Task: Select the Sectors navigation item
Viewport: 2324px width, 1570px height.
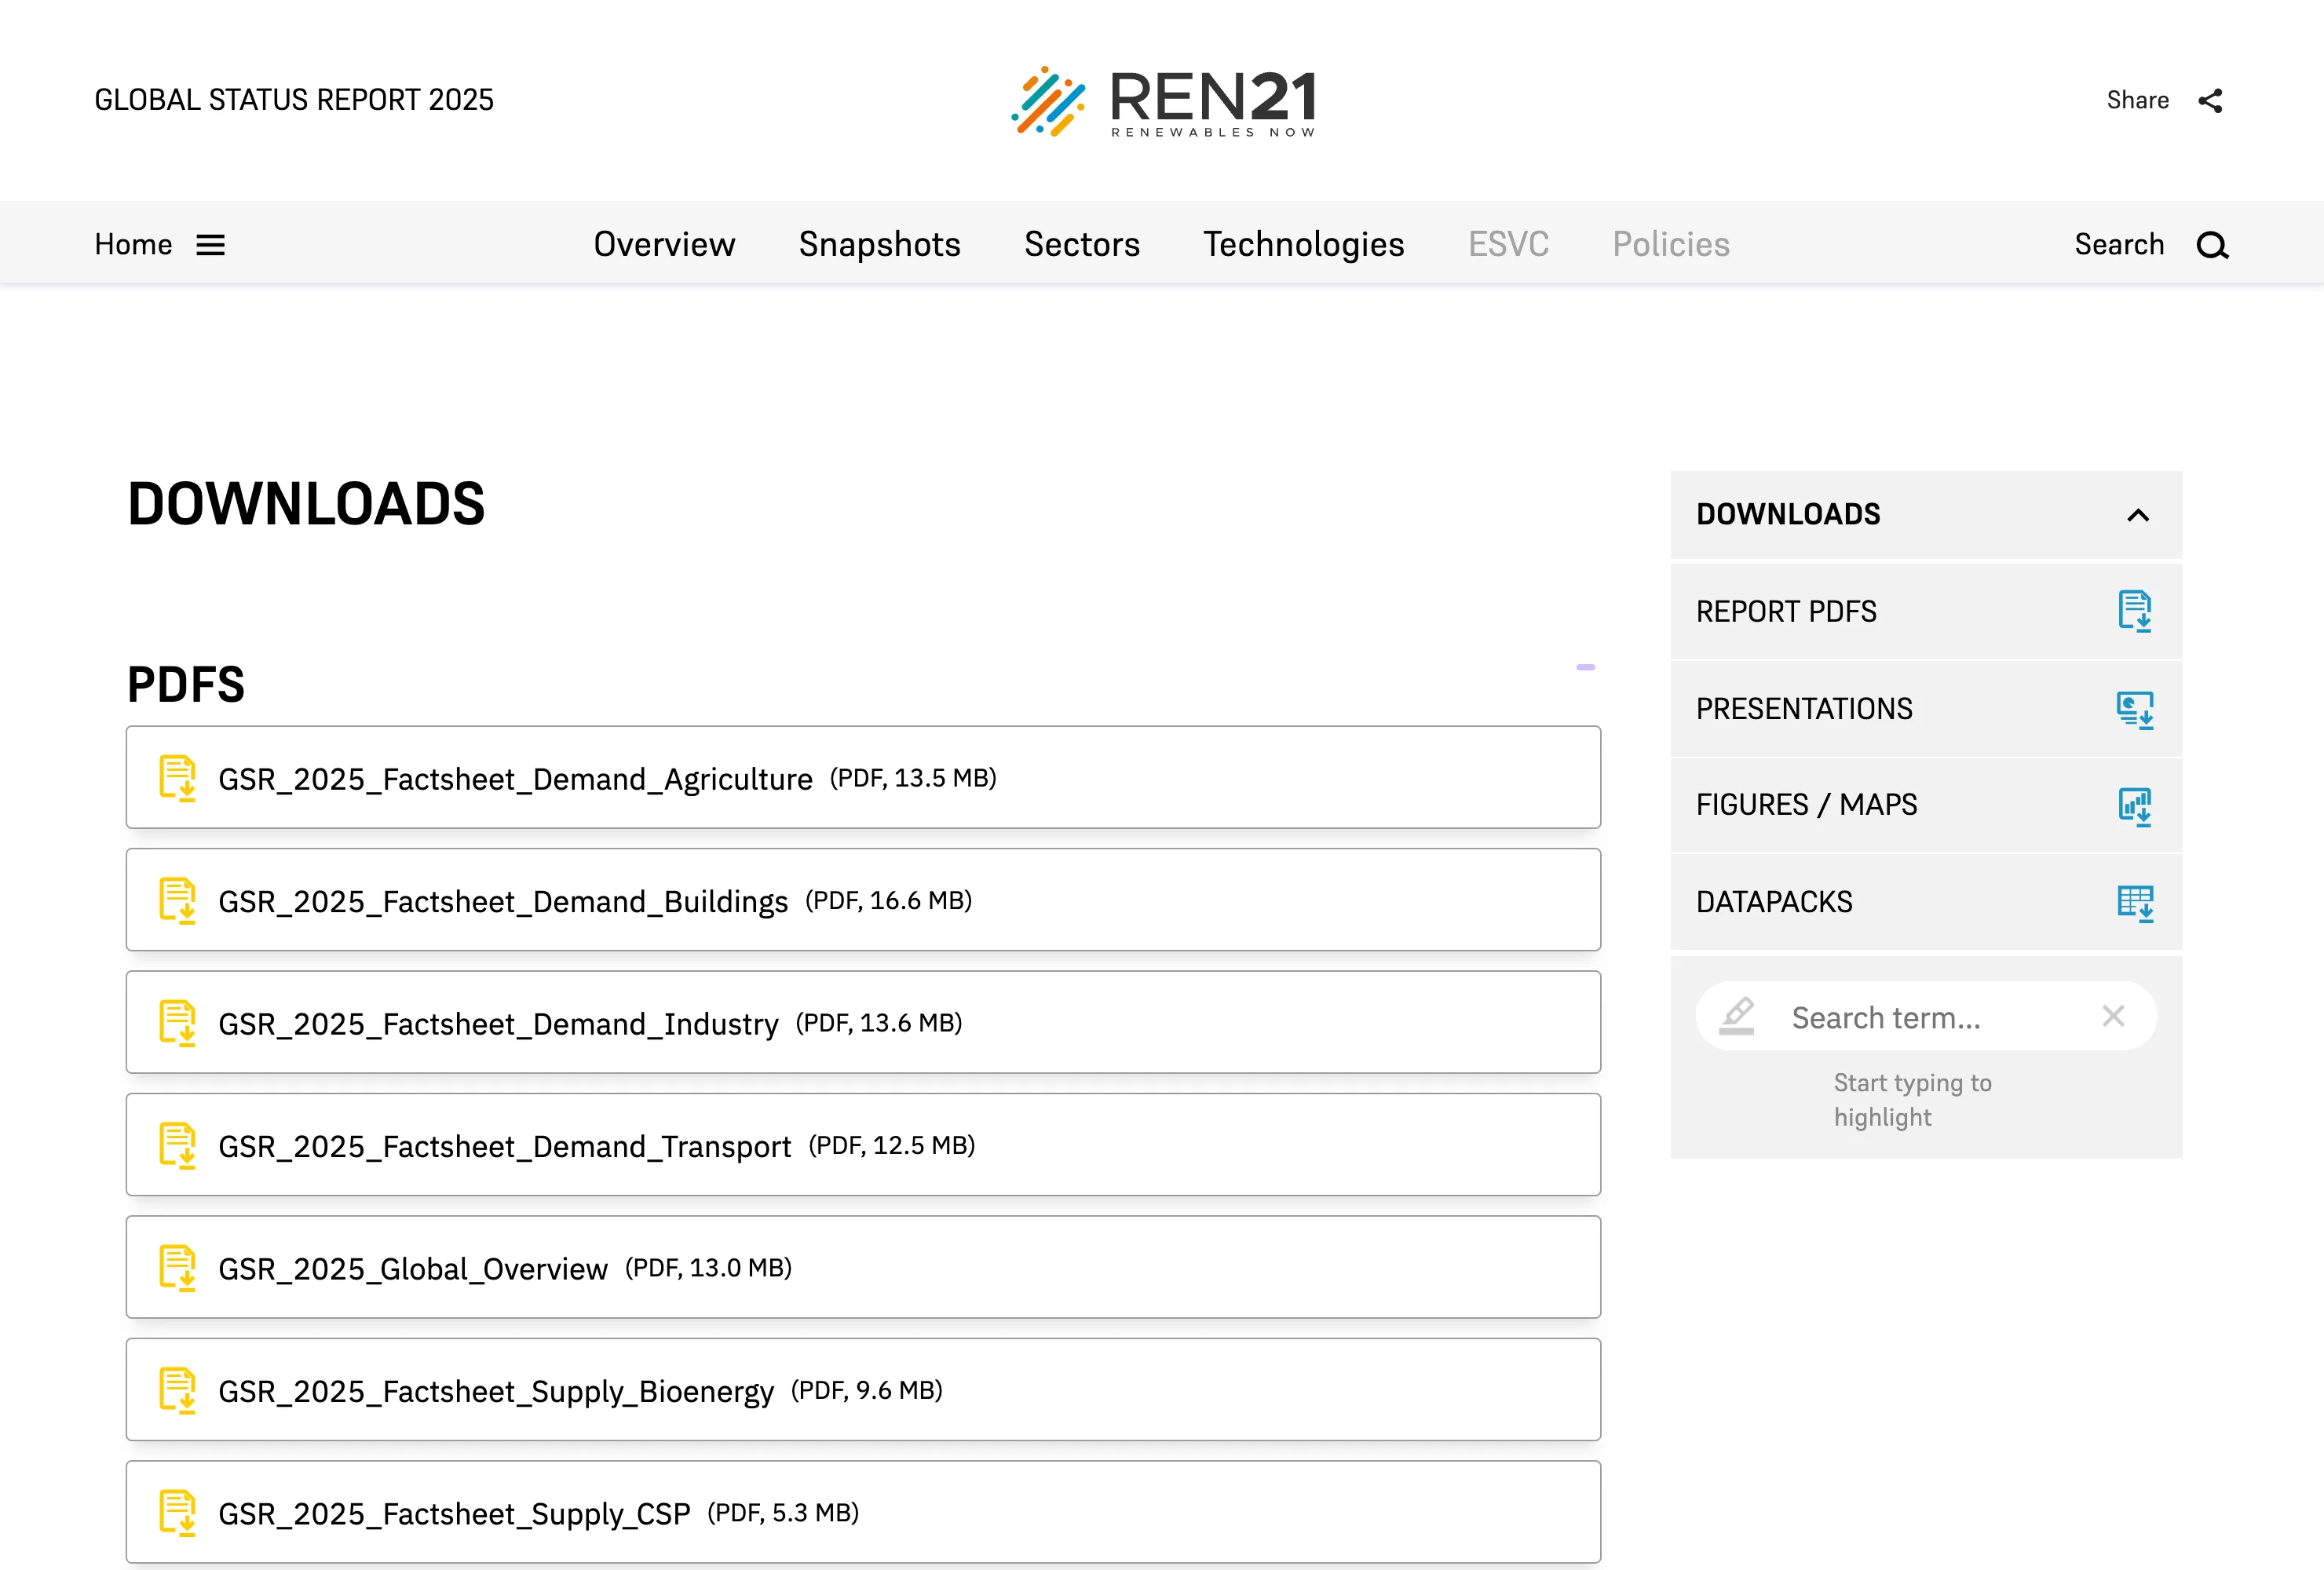Action: (x=1082, y=245)
